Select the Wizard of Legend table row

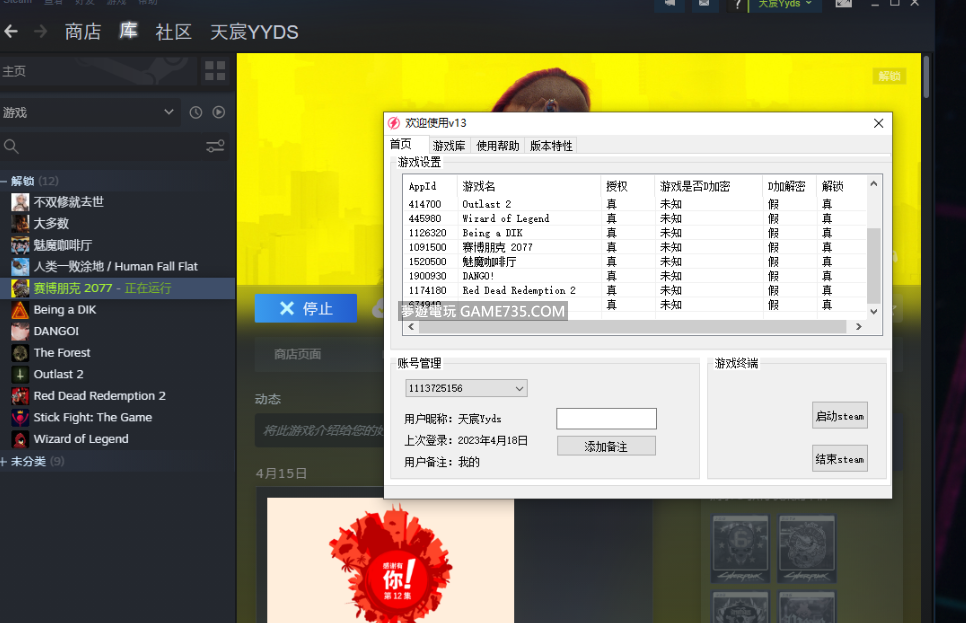[x=635, y=218]
